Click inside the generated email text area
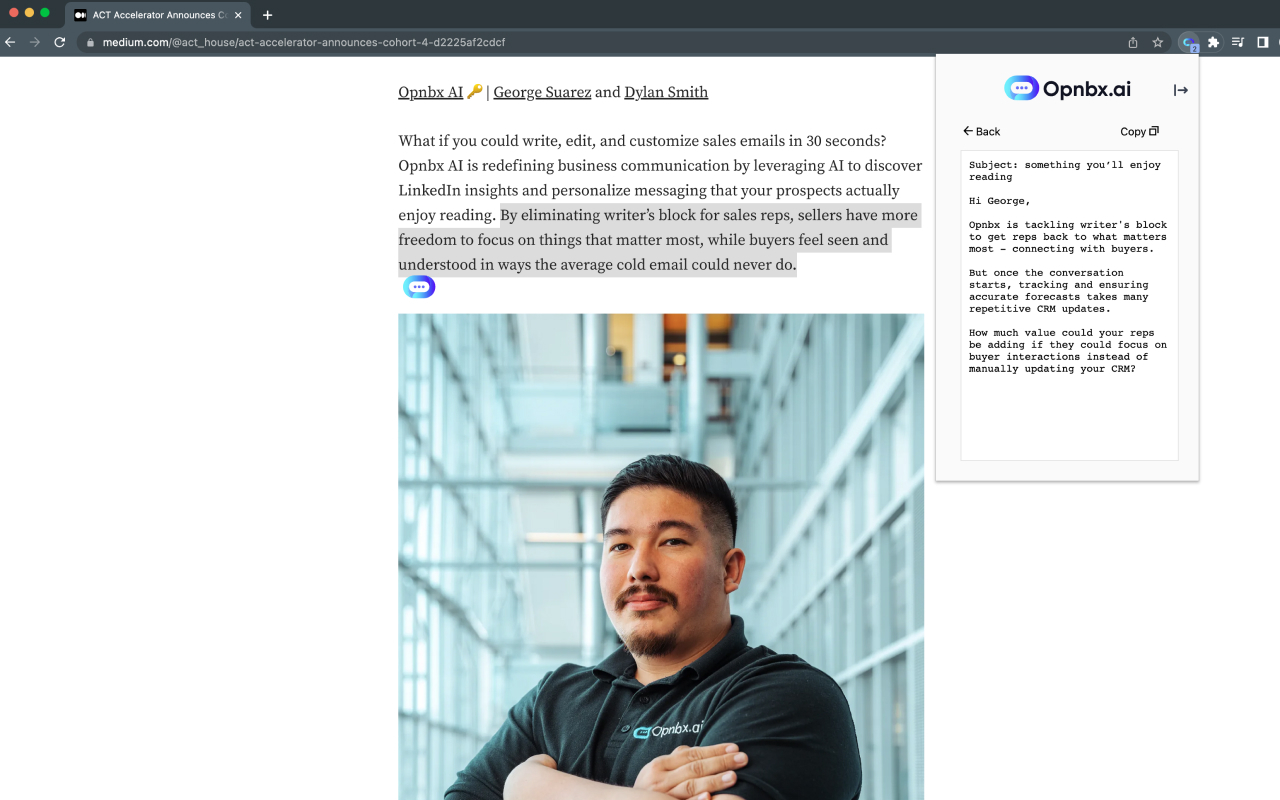Viewport: 1280px width, 800px height. pos(1069,305)
